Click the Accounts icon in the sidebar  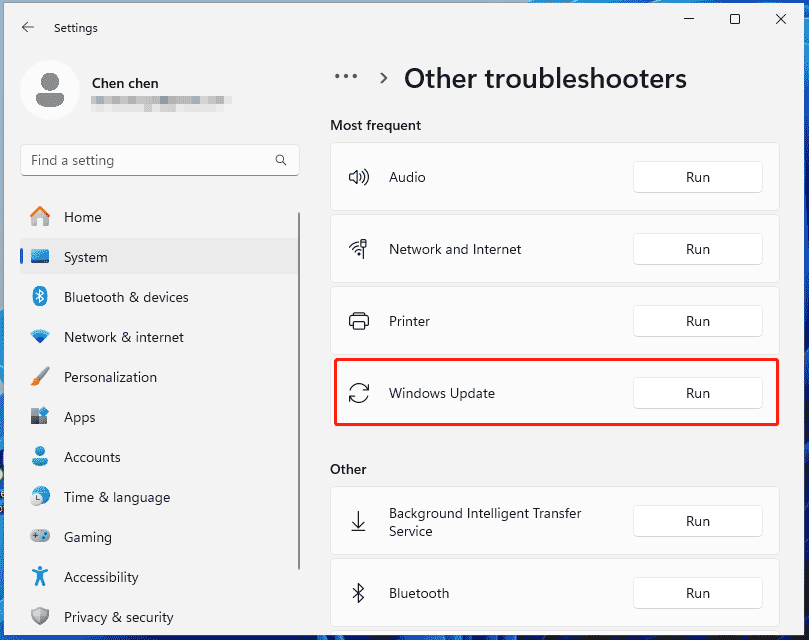tap(40, 457)
